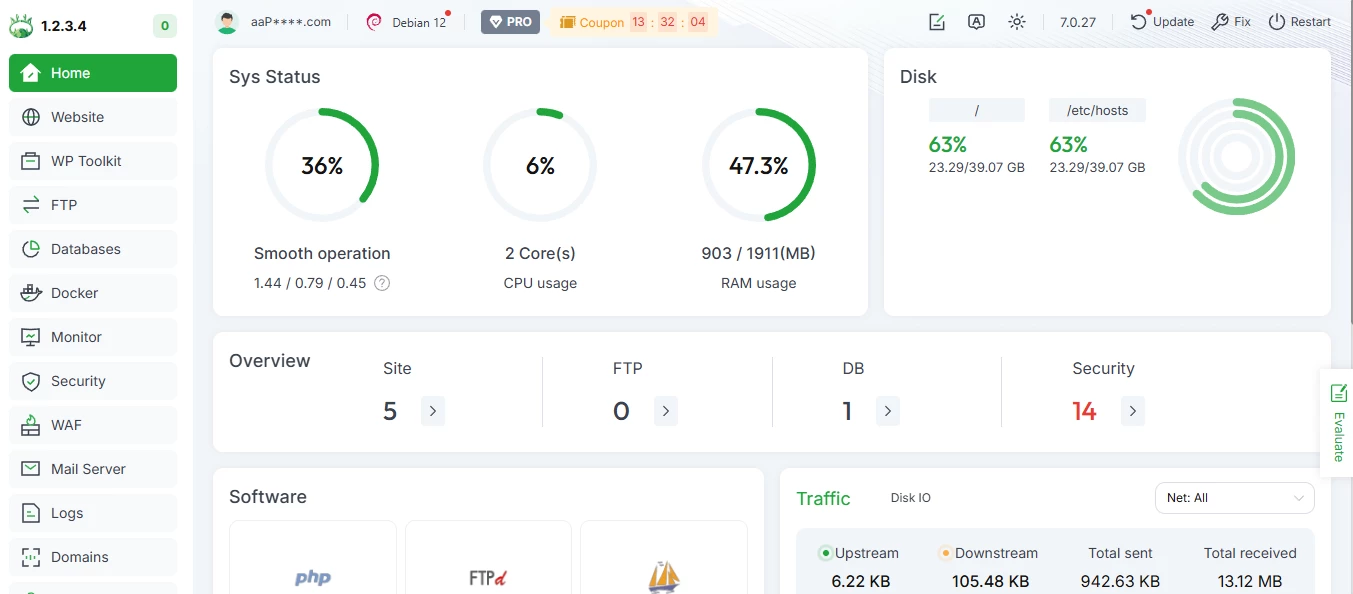The width and height of the screenshot is (1353, 594).
Task: Switch to the /etc/hosts disk tab
Action: click(x=1096, y=110)
